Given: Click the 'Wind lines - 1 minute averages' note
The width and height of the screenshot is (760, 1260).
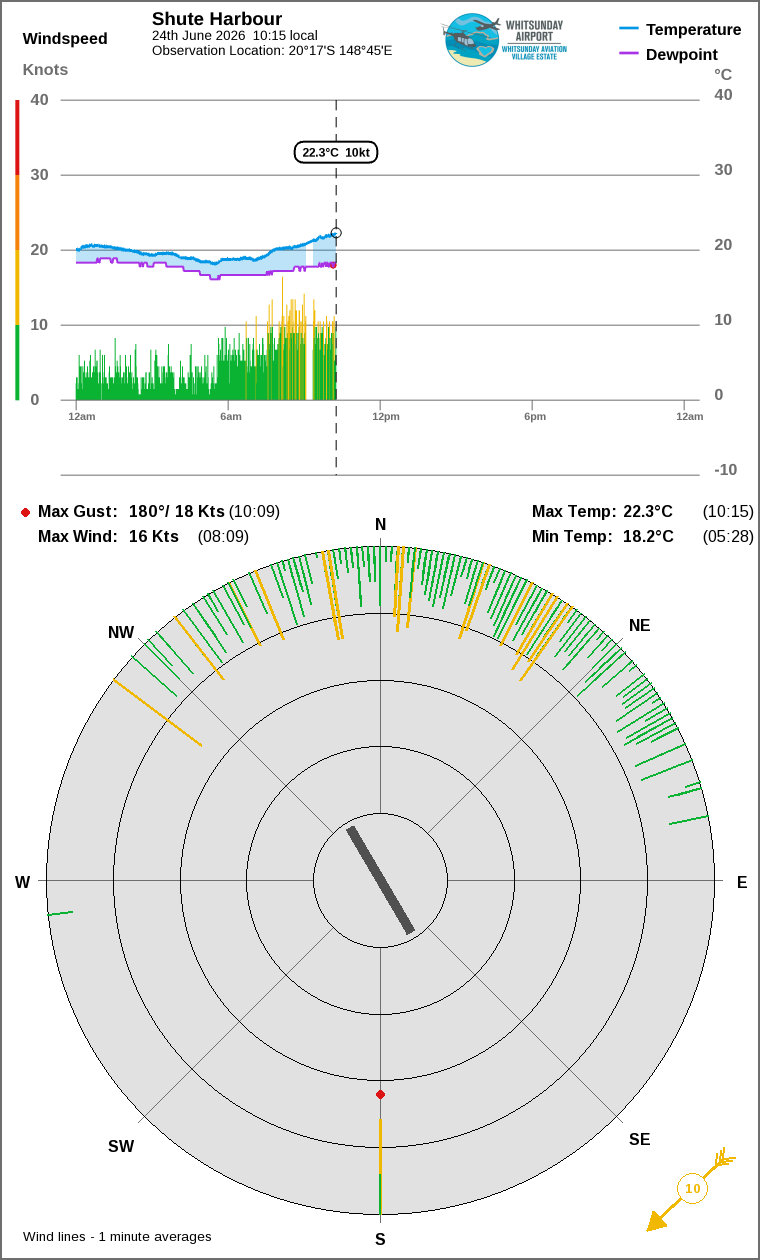Looking at the screenshot, I should click(x=117, y=1236).
